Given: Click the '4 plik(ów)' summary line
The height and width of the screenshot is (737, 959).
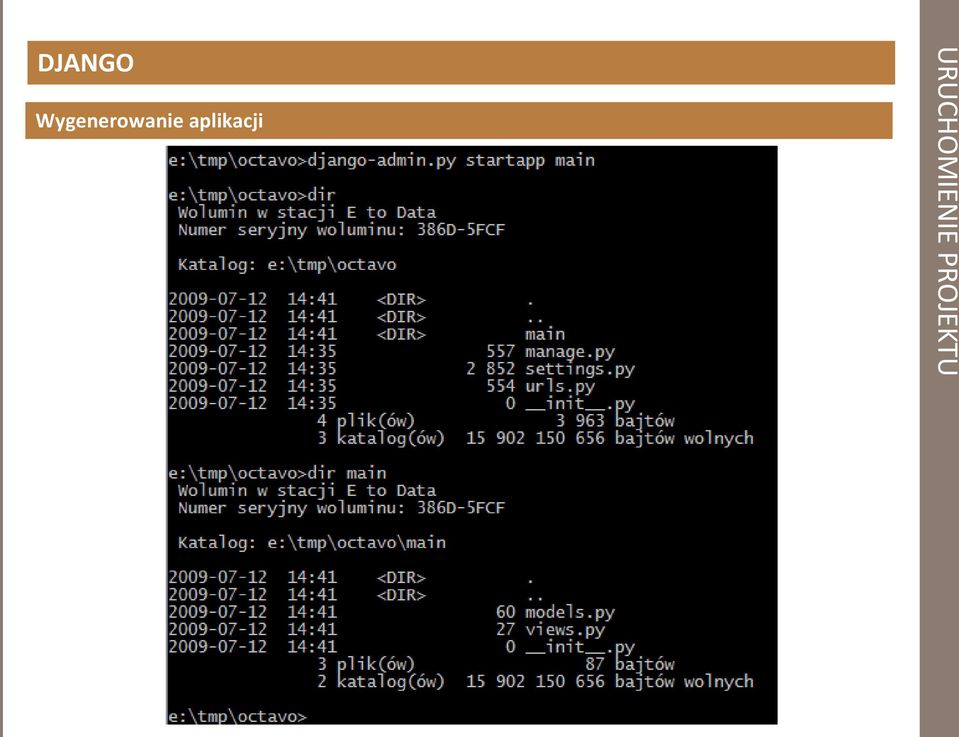Looking at the screenshot, I should point(366,421).
